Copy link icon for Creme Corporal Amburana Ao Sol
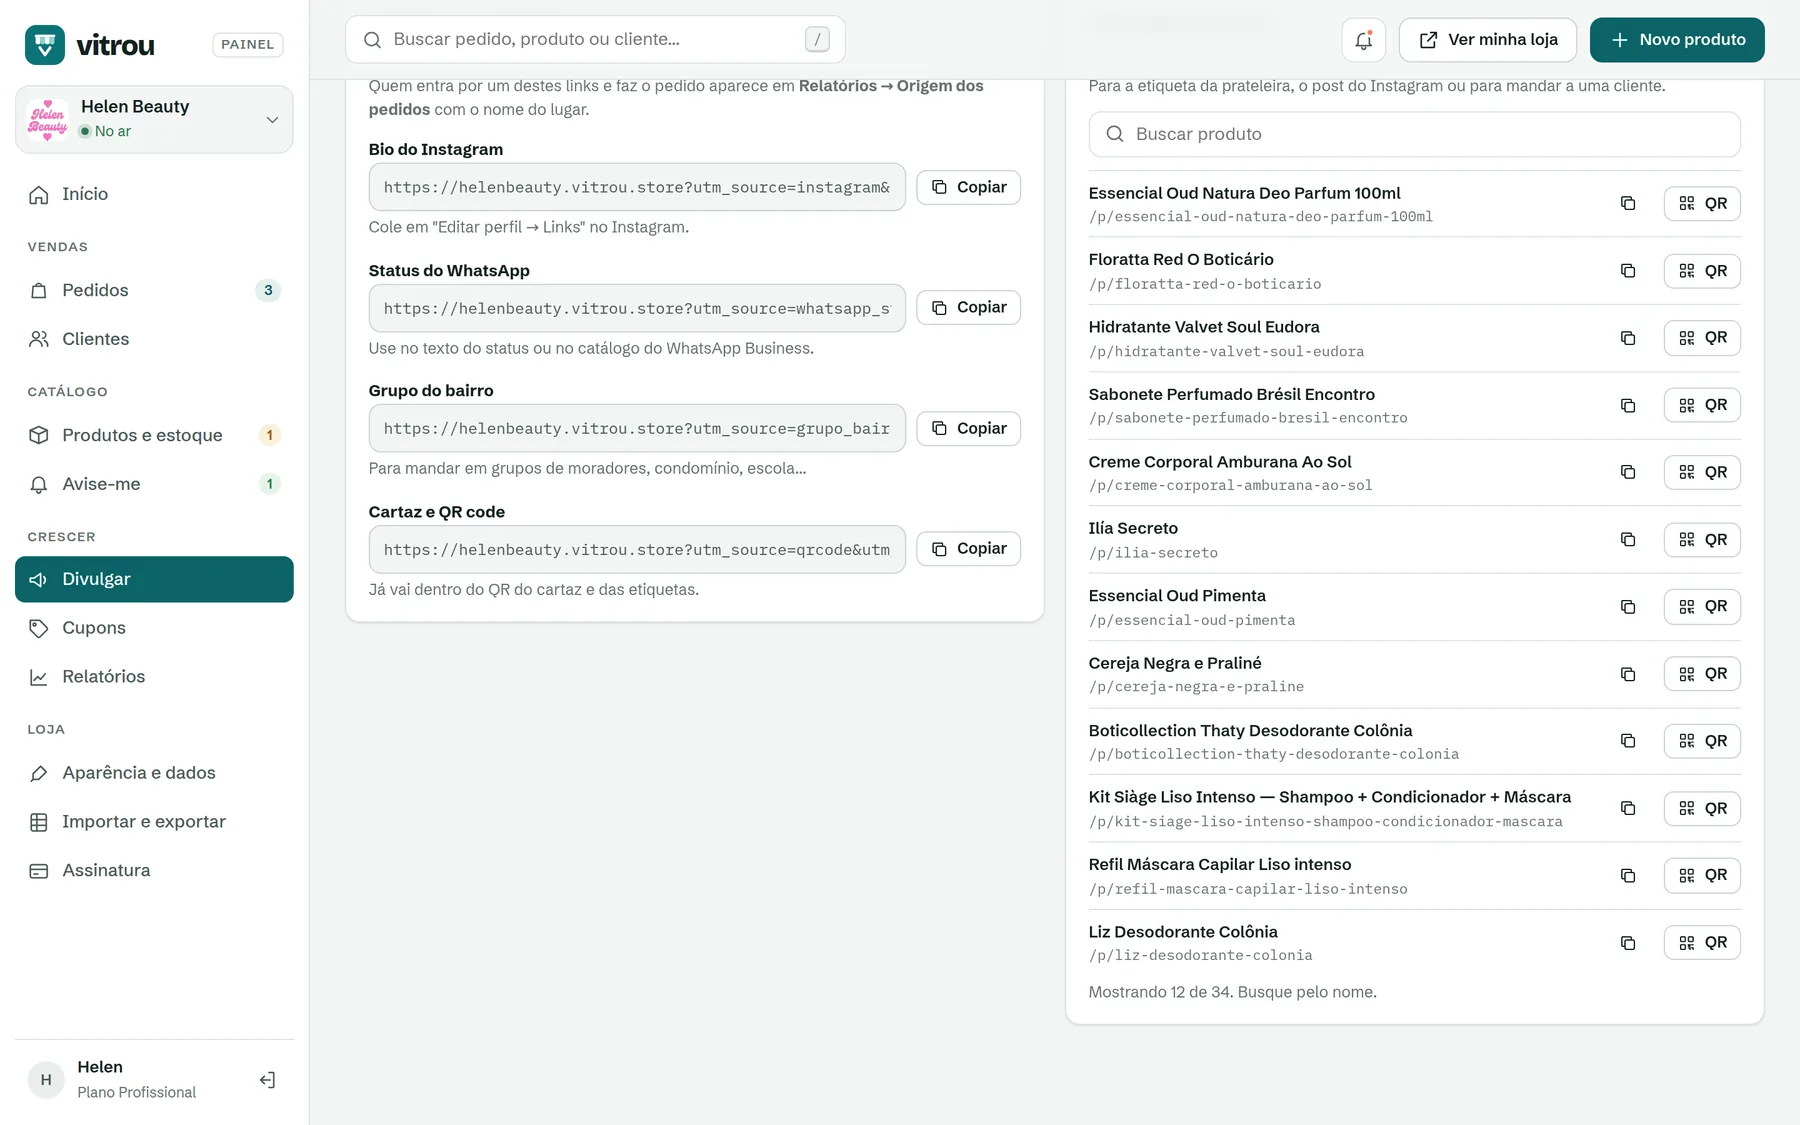Image resolution: width=1800 pixels, height=1125 pixels. click(1628, 472)
